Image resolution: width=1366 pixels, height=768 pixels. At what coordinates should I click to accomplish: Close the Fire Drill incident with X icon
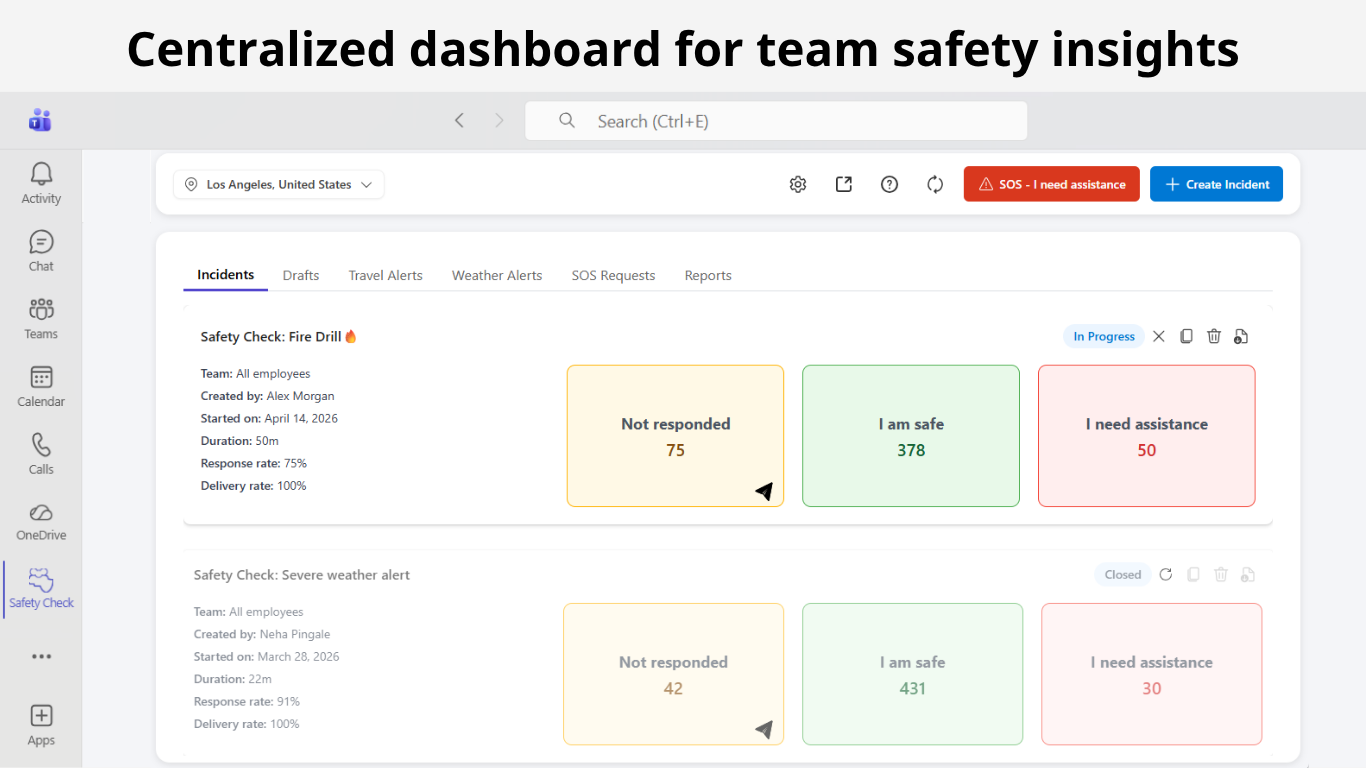tap(1159, 336)
